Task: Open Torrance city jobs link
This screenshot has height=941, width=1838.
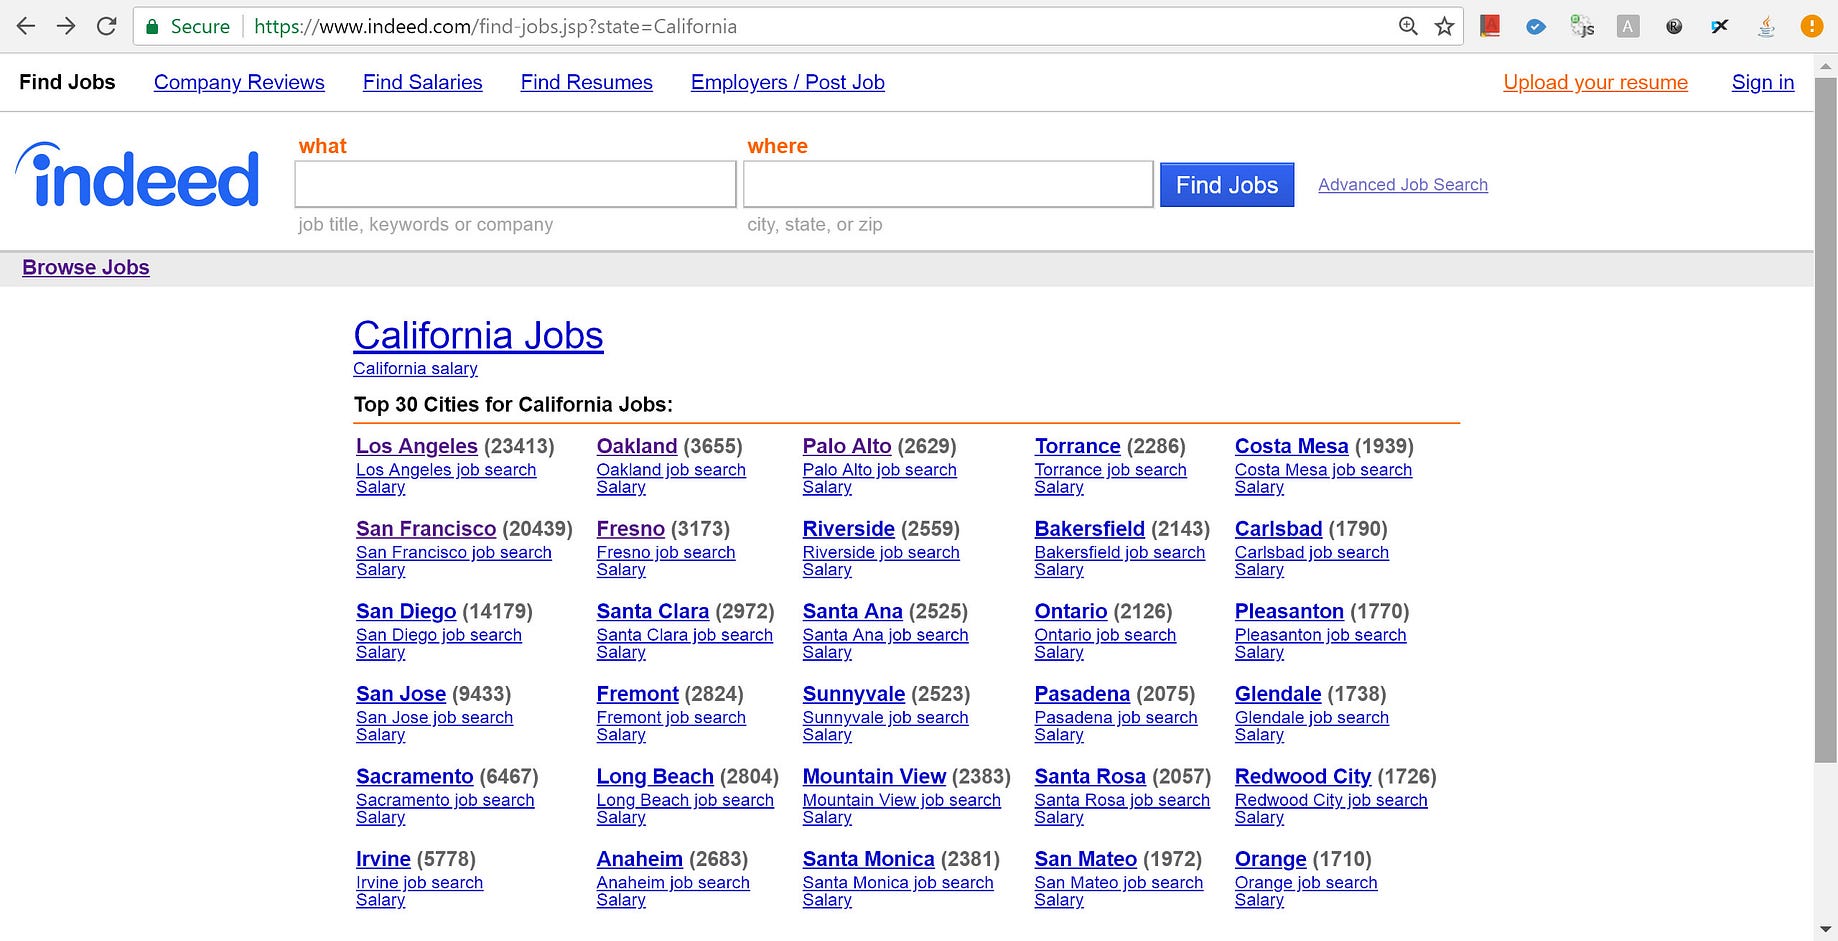Action: click(x=1078, y=446)
